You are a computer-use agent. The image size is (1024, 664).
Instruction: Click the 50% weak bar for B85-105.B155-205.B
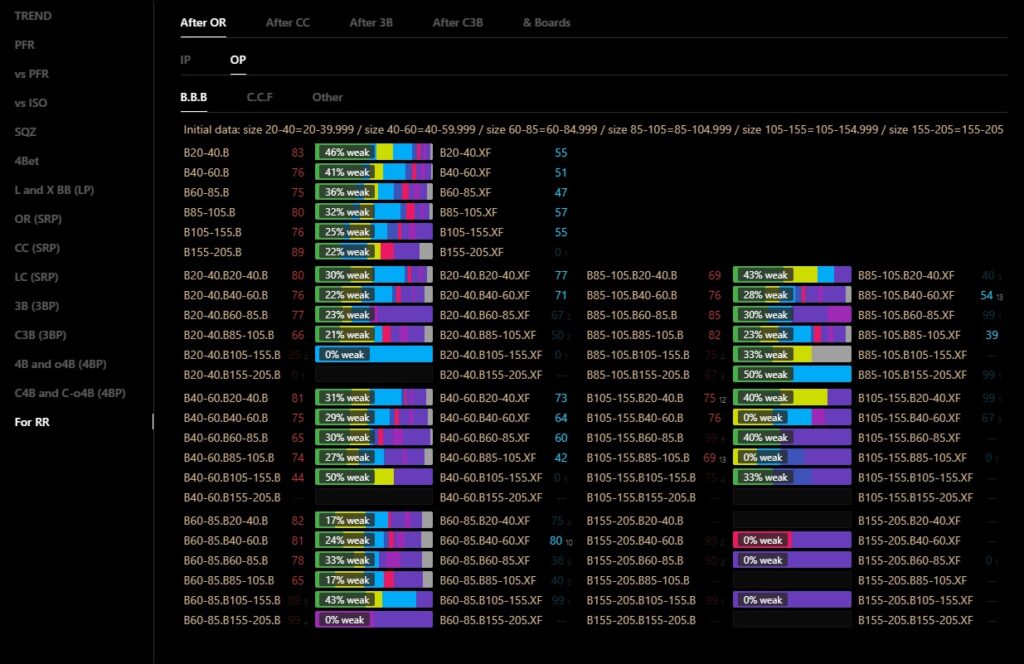[x=791, y=374]
